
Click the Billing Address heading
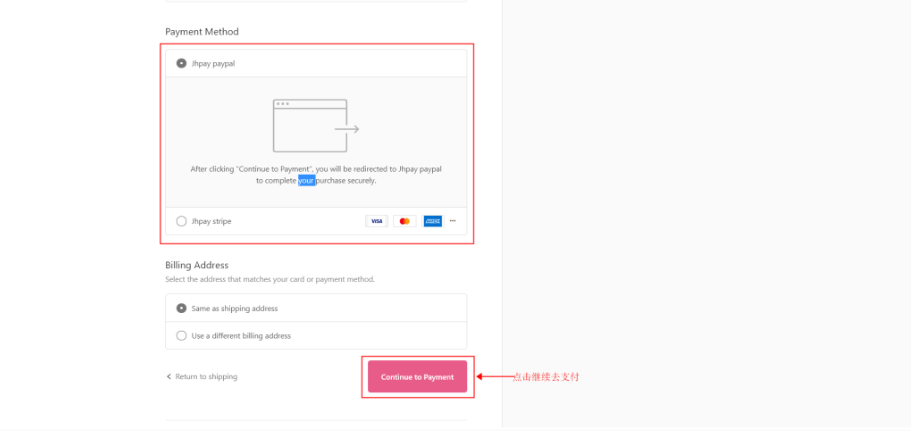pyautogui.click(x=197, y=265)
